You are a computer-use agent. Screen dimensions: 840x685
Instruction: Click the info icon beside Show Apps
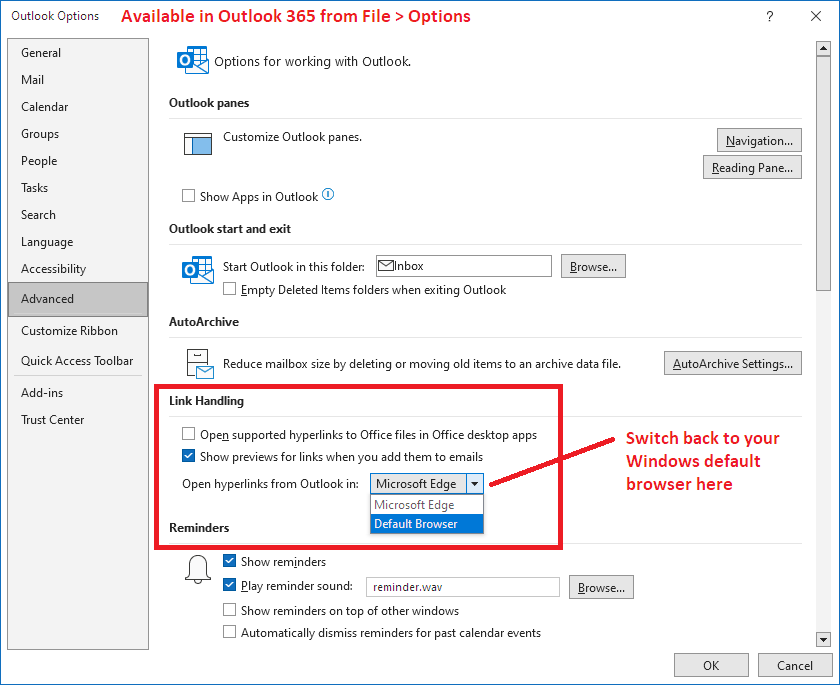click(328, 196)
